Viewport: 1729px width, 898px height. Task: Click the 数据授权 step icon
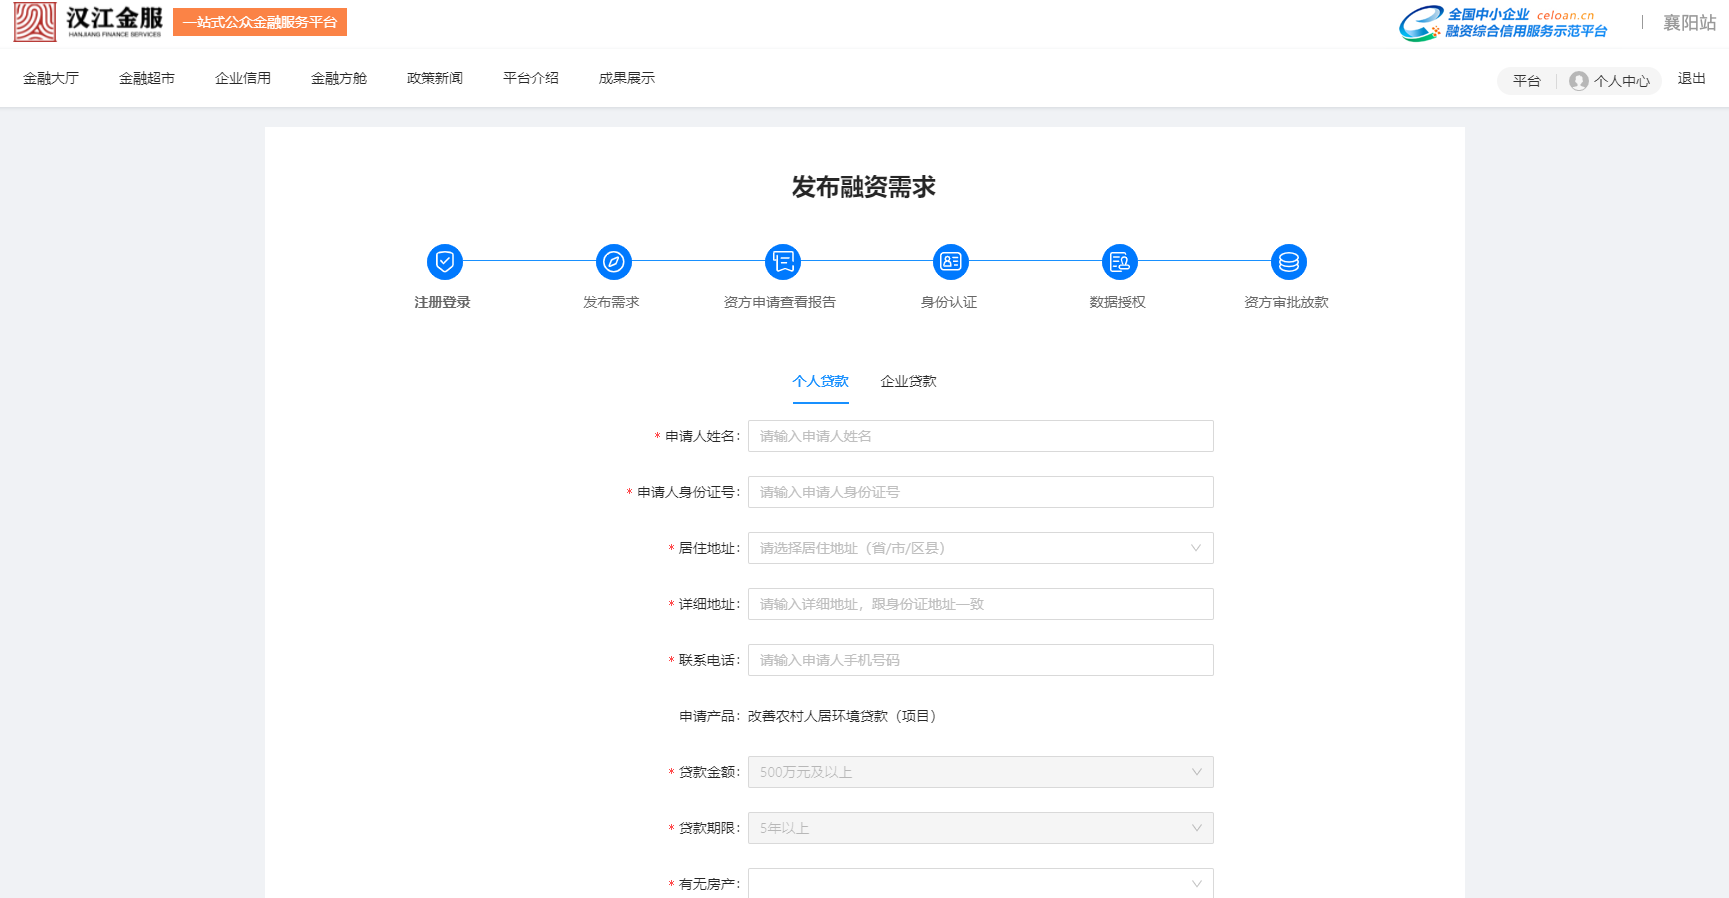click(x=1119, y=262)
